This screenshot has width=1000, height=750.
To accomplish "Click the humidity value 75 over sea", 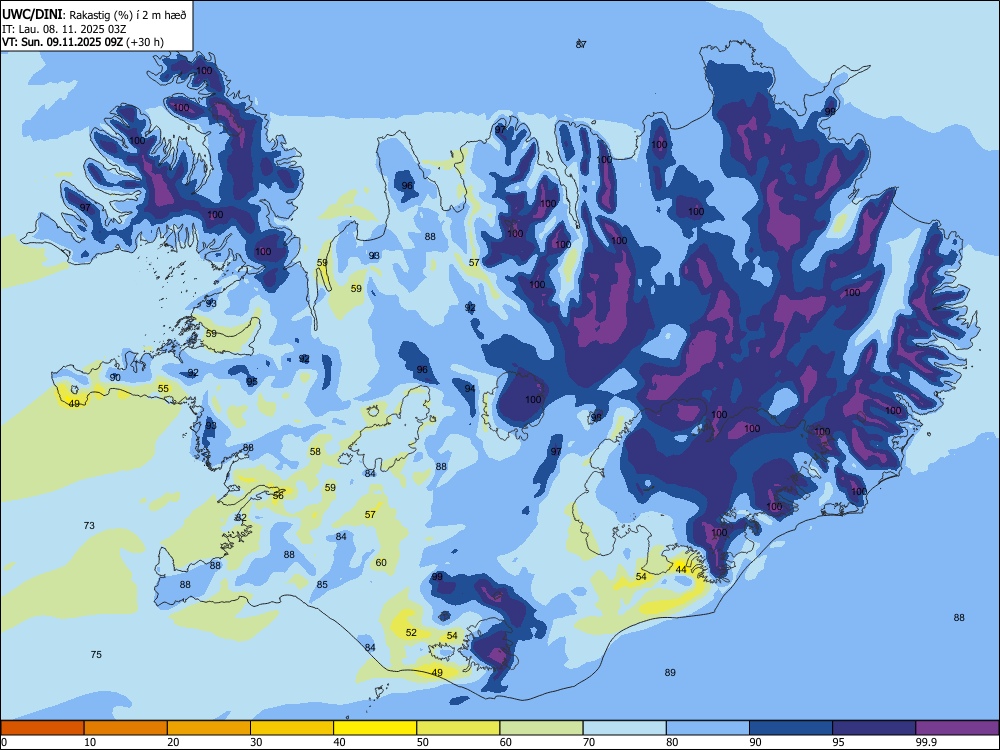I will (96, 654).
